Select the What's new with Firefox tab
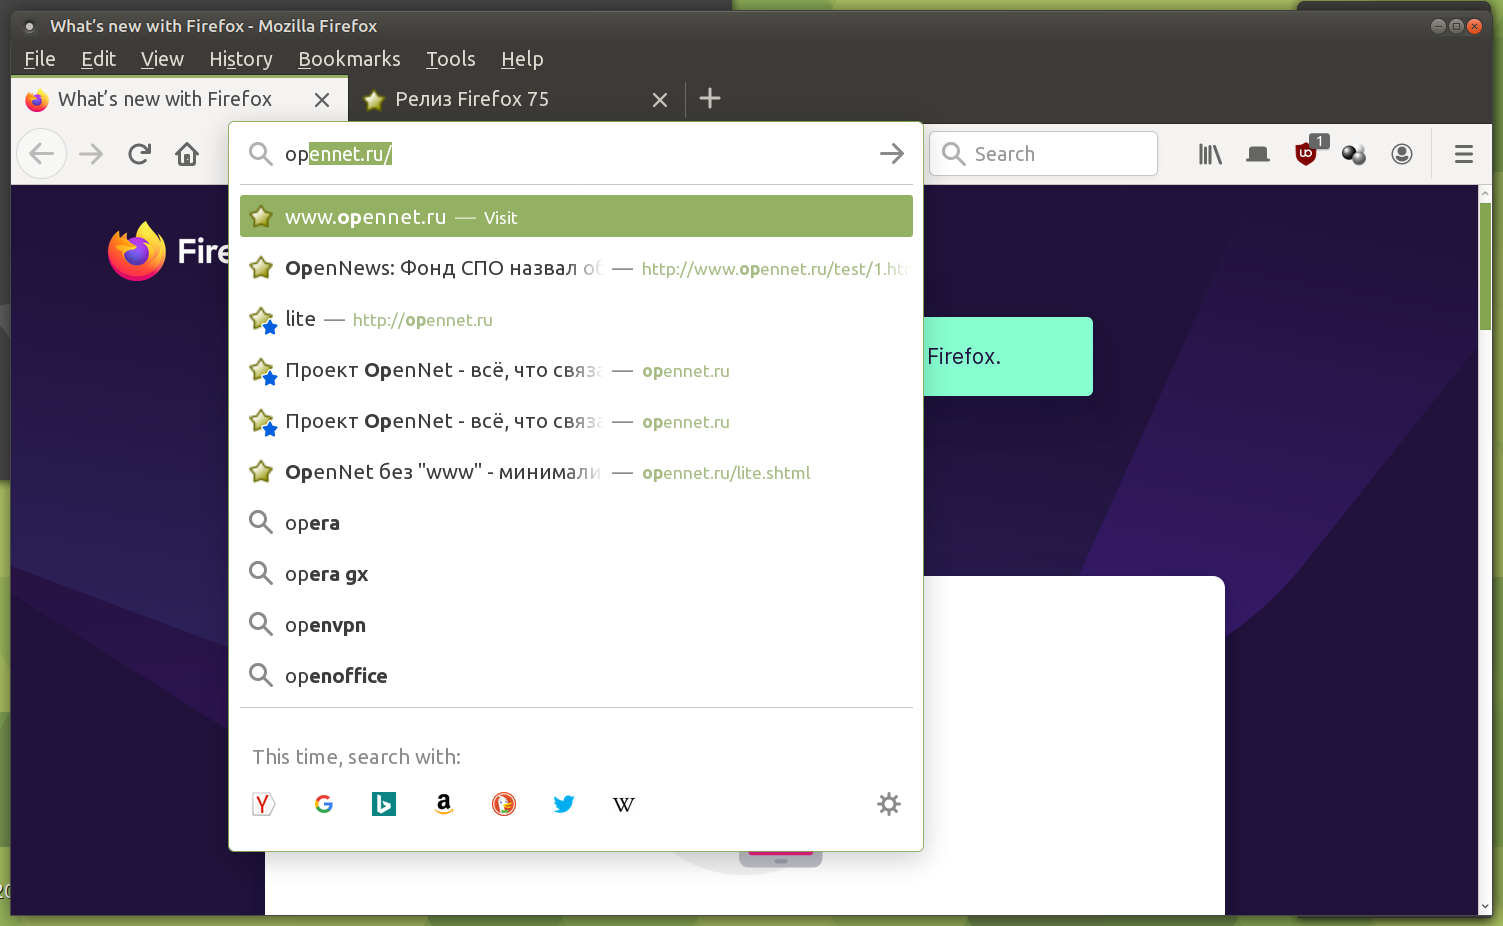 [180, 99]
